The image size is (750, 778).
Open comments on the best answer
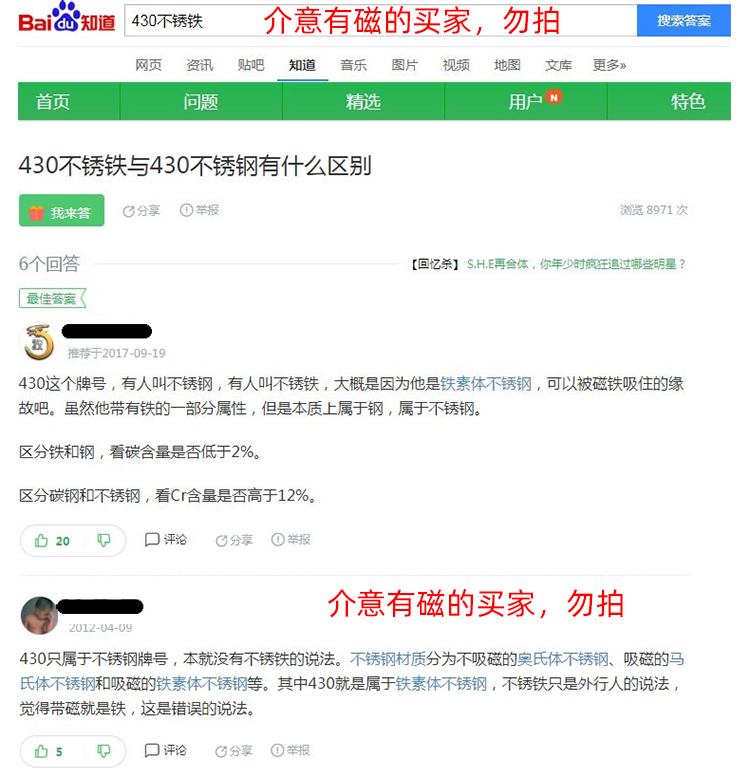166,539
